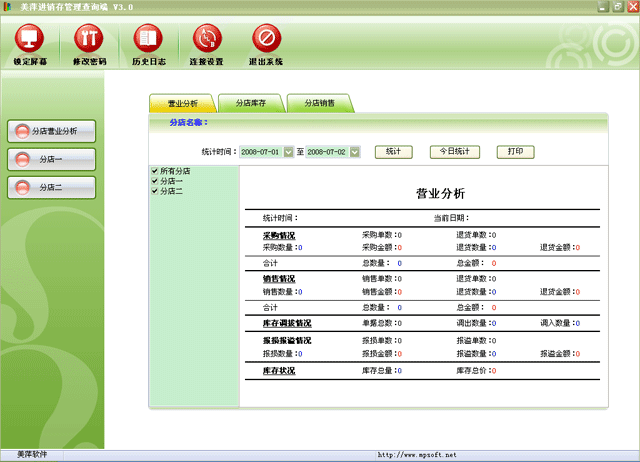Click the 统计 button
640x462 pixels.
[394, 152]
